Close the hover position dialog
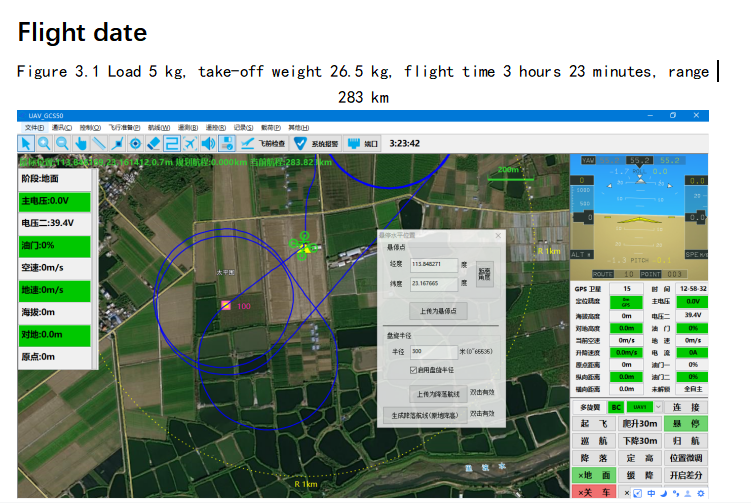 (x=498, y=235)
